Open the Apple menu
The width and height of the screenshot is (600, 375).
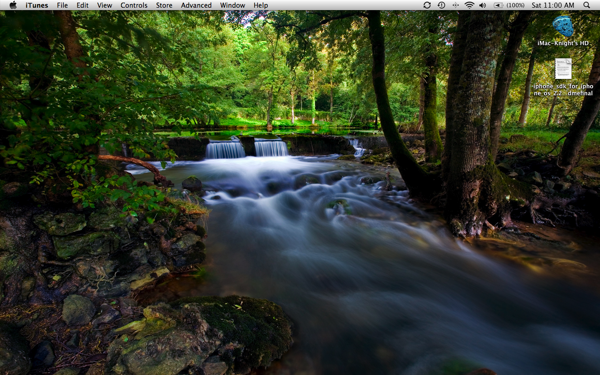13,5
